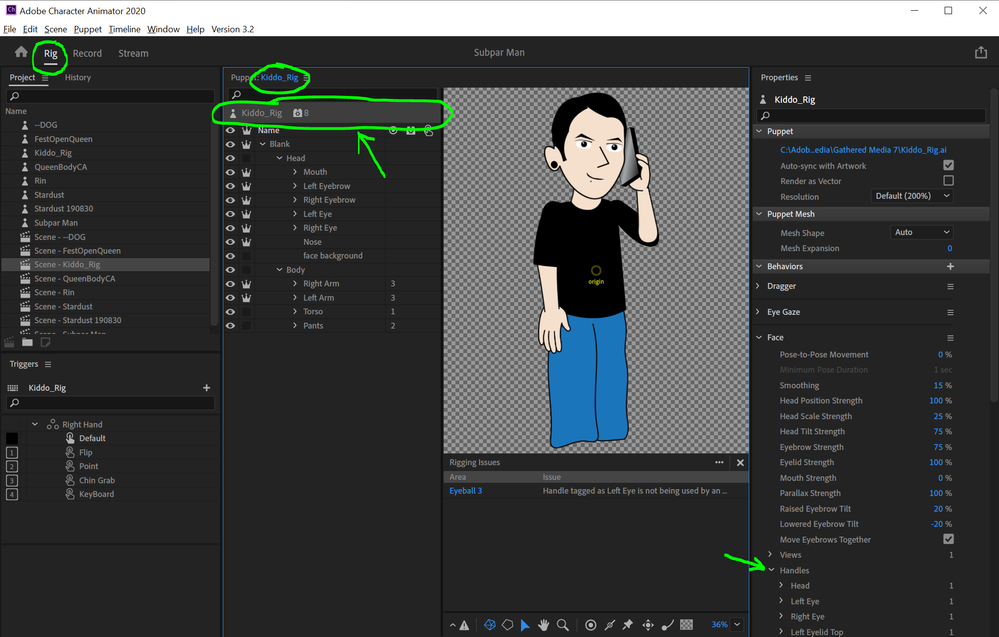999x637 pixels.
Task: Switch to the Record workspace tab
Action: (87, 53)
